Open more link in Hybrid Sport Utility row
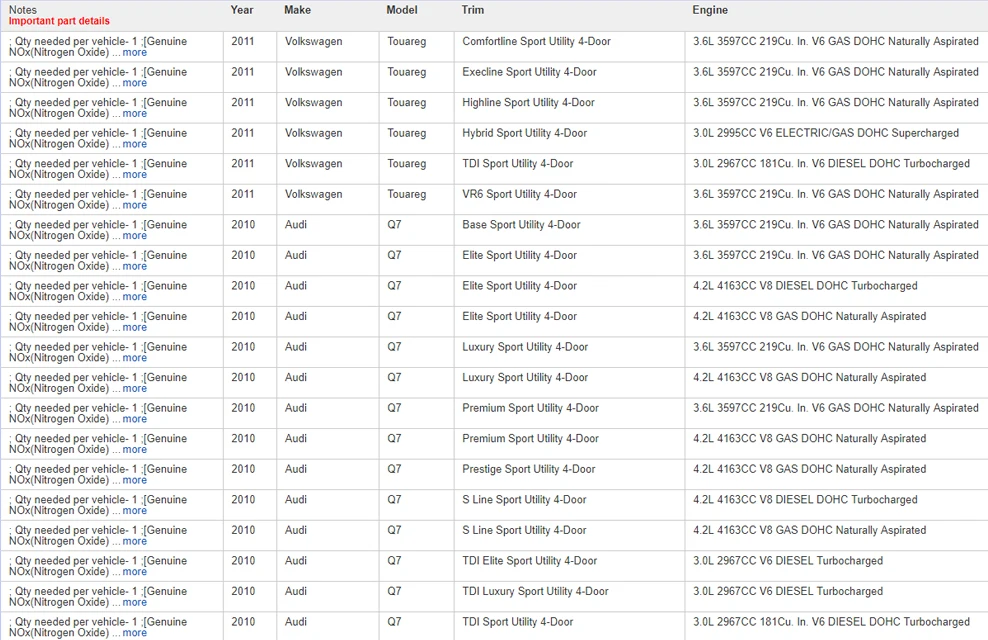The image size is (988, 640). (x=134, y=144)
